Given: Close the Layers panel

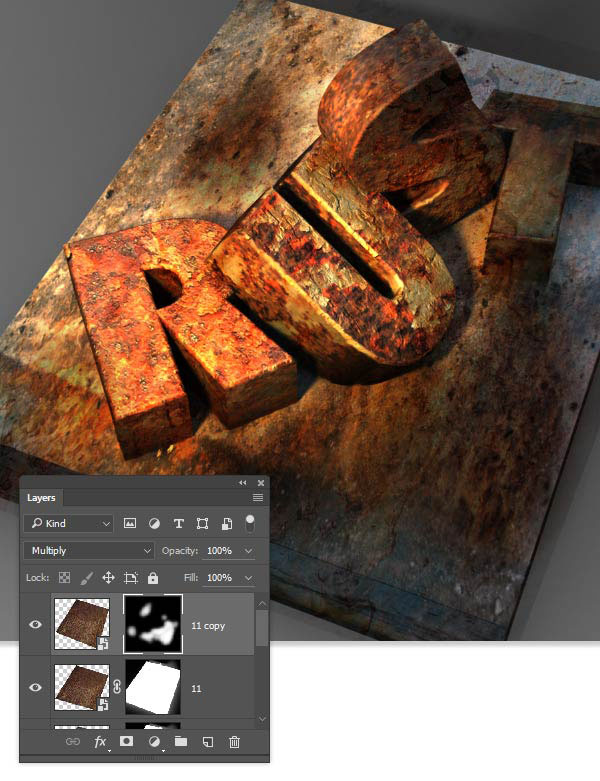Looking at the screenshot, I should [261, 483].
